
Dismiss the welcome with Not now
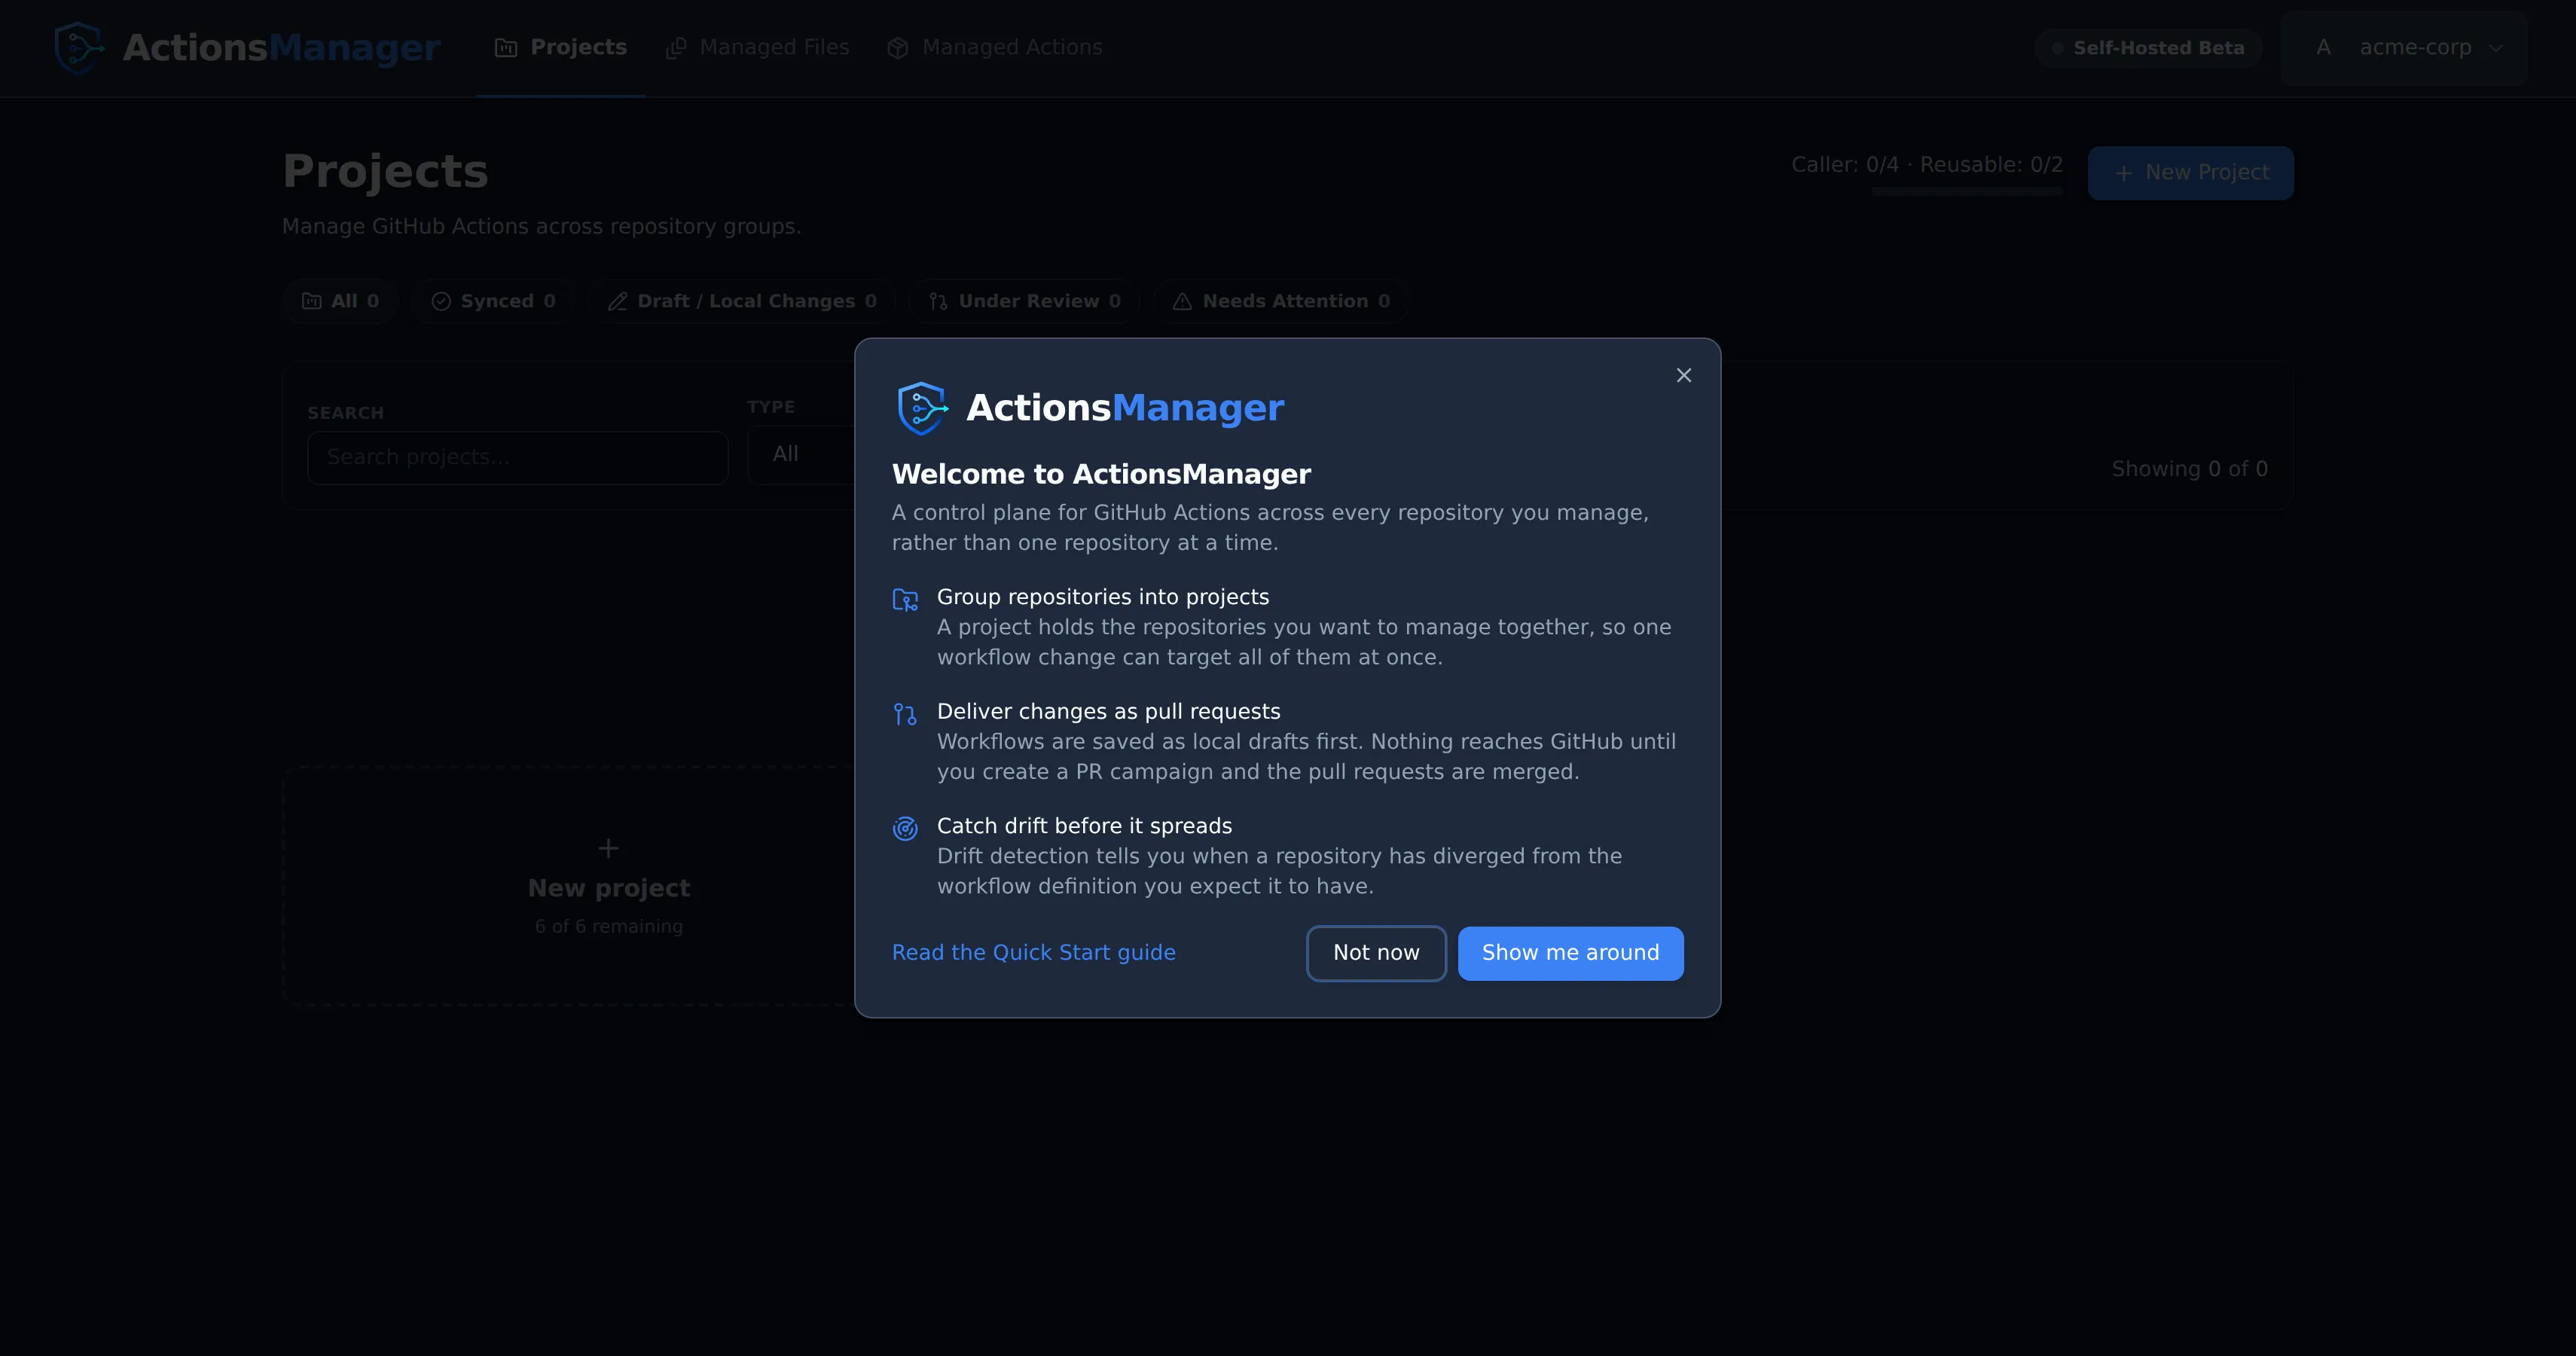click(x=1376, y=953)
